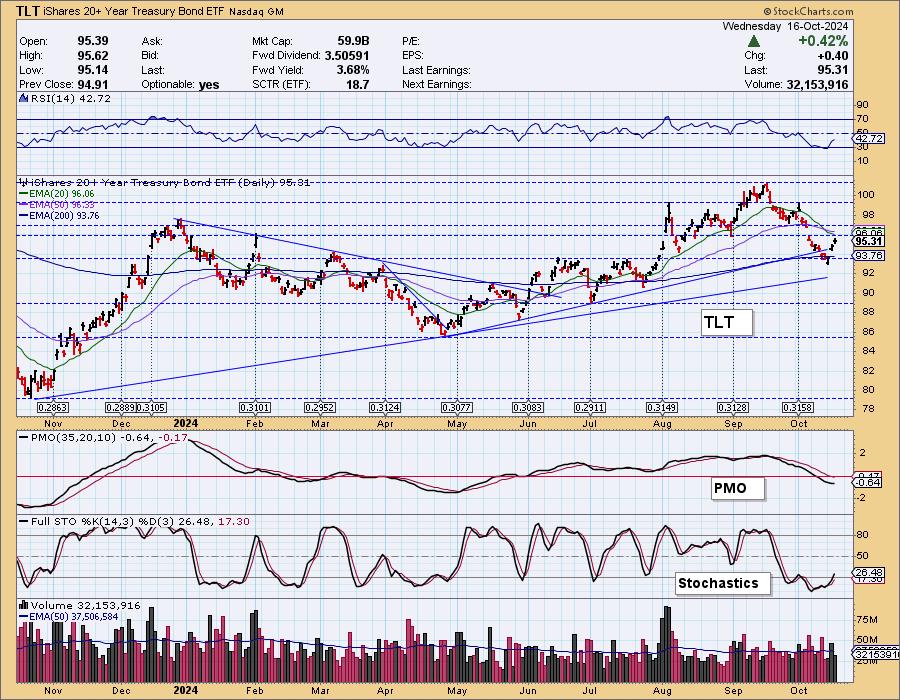
Task: Click the 'Next Earnings:' label
Action: point(437,84)
